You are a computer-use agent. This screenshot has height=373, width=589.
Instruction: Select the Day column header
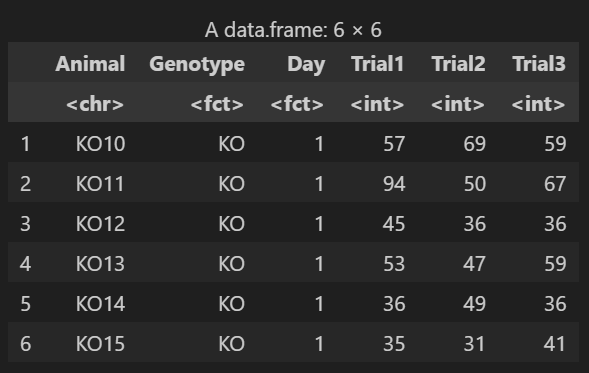(x=306, y=64)
